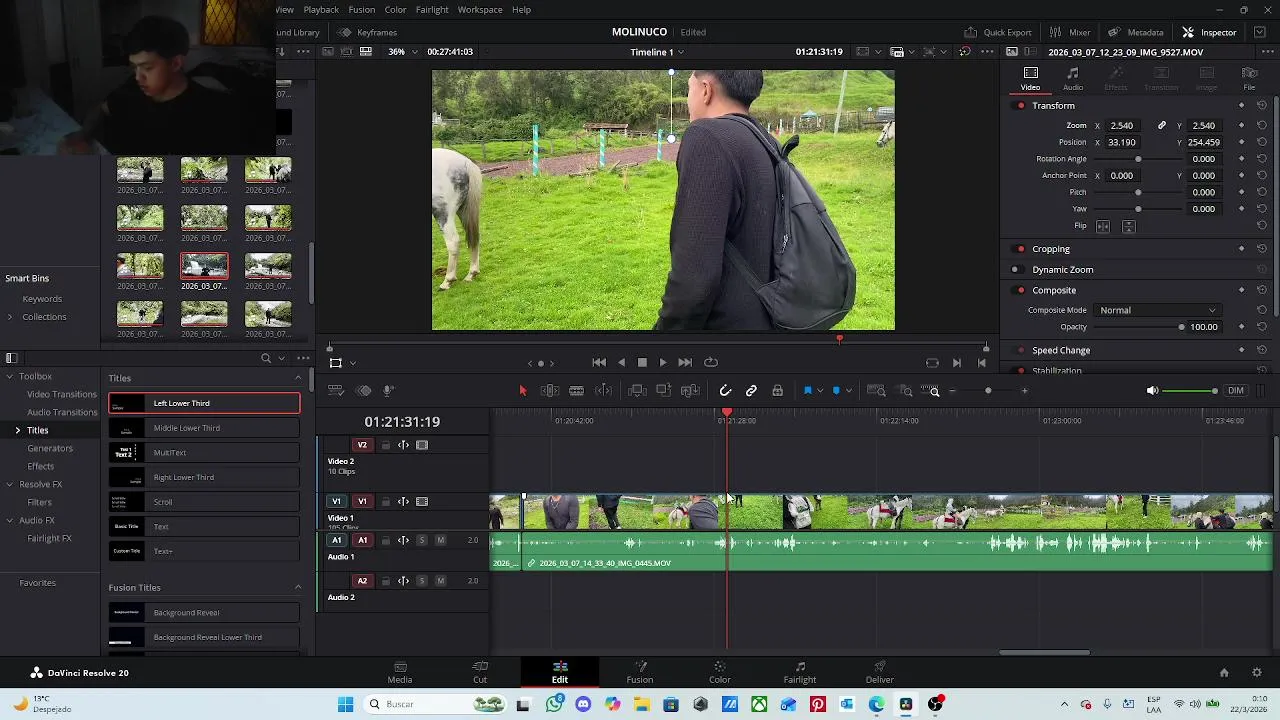The width and height of the screenshot is (1280, 720).
Task: Select the arrow Selection Mode tool
Action: tap(522, 391)
